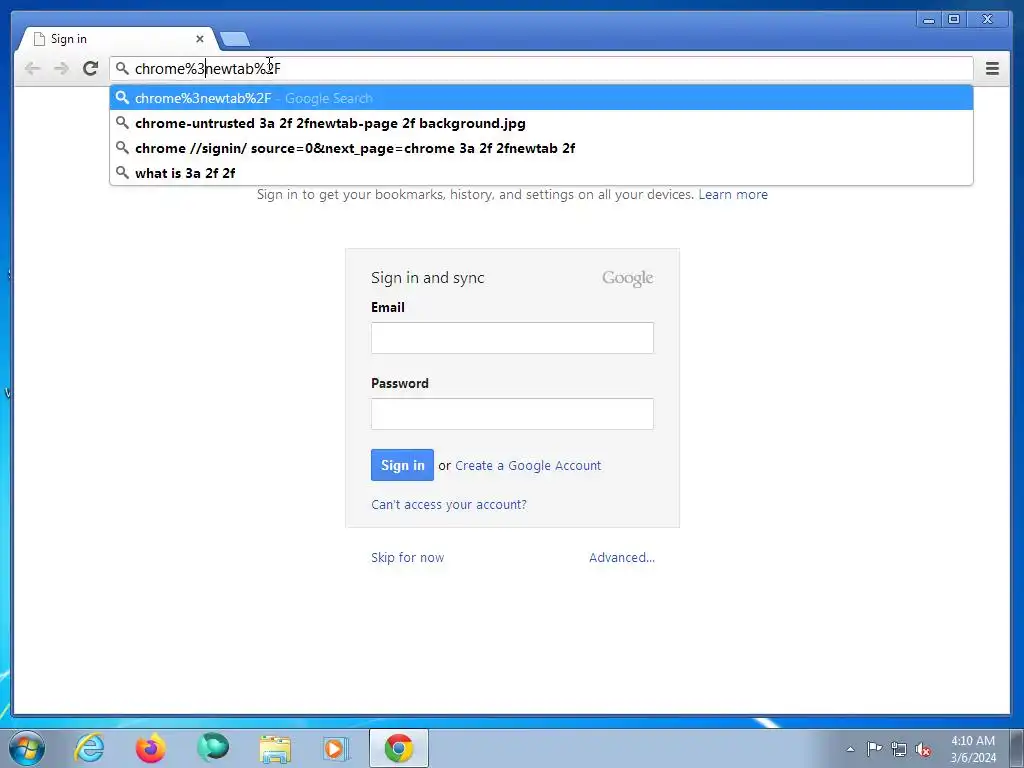Click the Google logo in the sign-in box
Image resolution: width=1024 pixels, height=768 pixels.
pos(628,278)
